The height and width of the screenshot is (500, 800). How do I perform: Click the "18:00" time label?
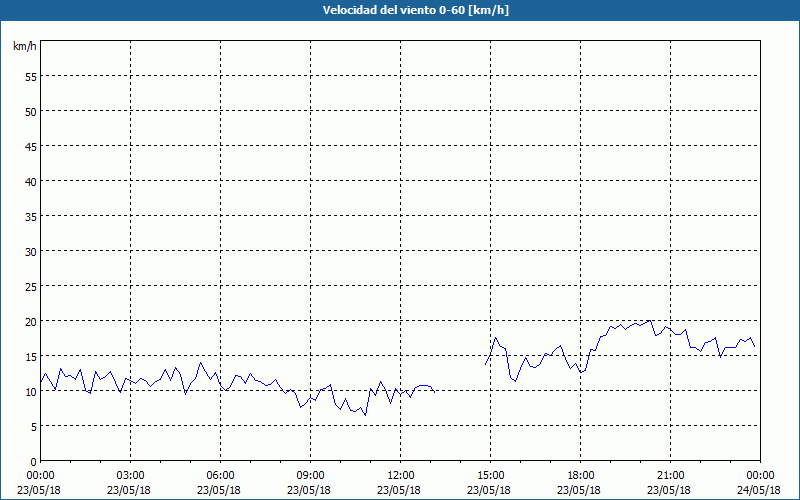(x=581, y=476)
